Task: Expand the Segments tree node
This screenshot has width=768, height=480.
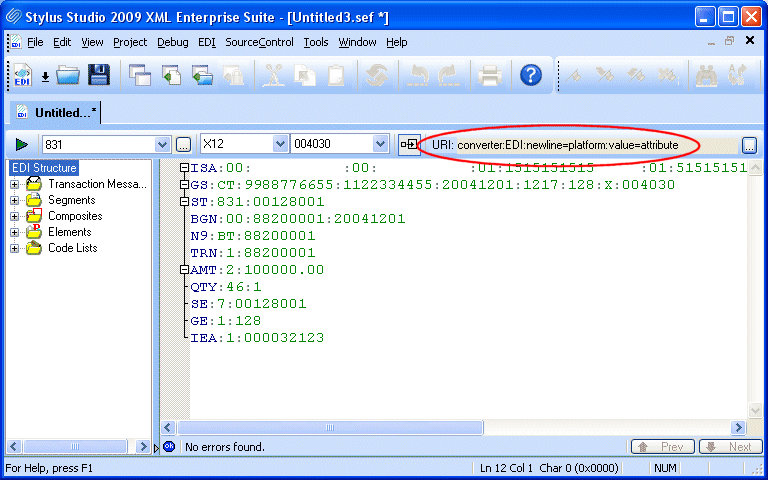Action: pyautogui.click(x=14, y=200)
